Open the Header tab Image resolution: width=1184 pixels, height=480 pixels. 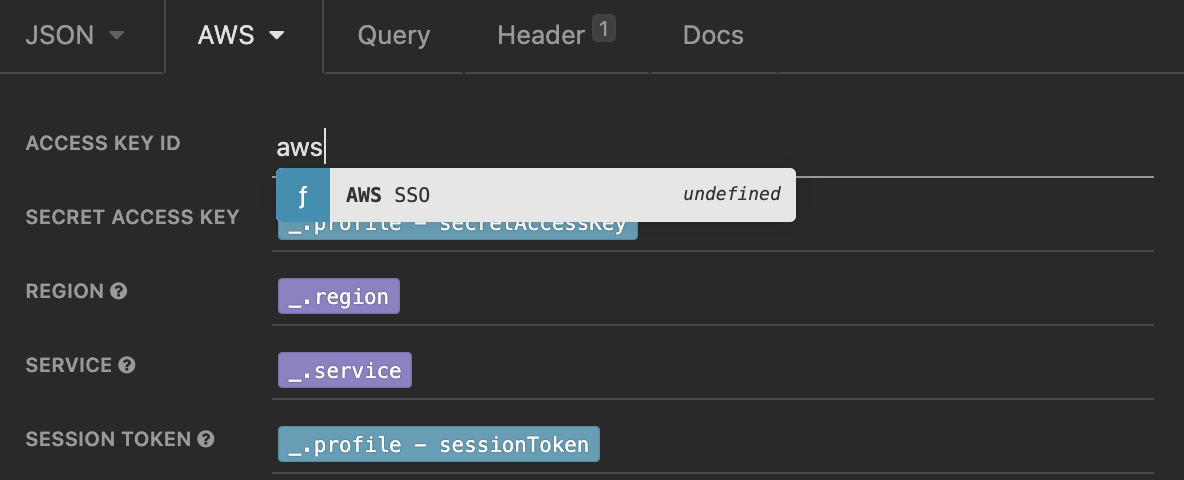(x=540, y=36)
